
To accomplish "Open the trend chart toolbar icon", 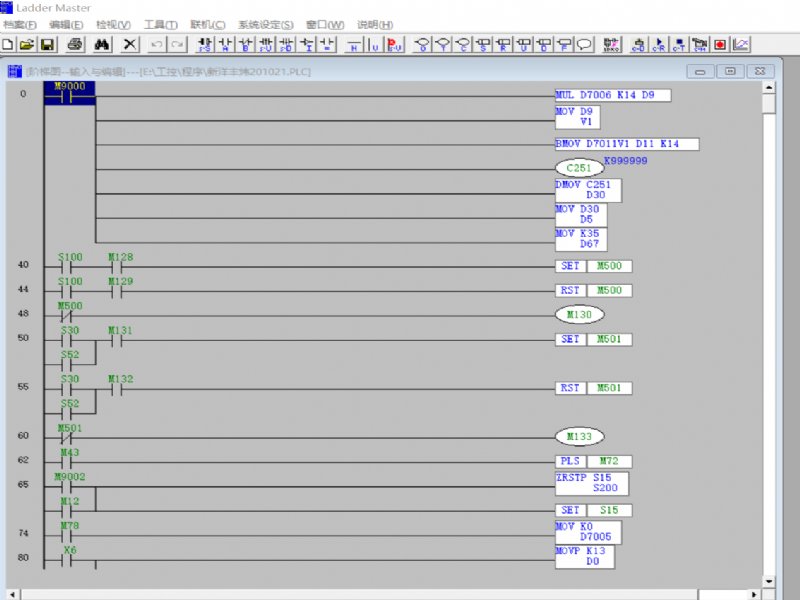I will coord(741,44).
